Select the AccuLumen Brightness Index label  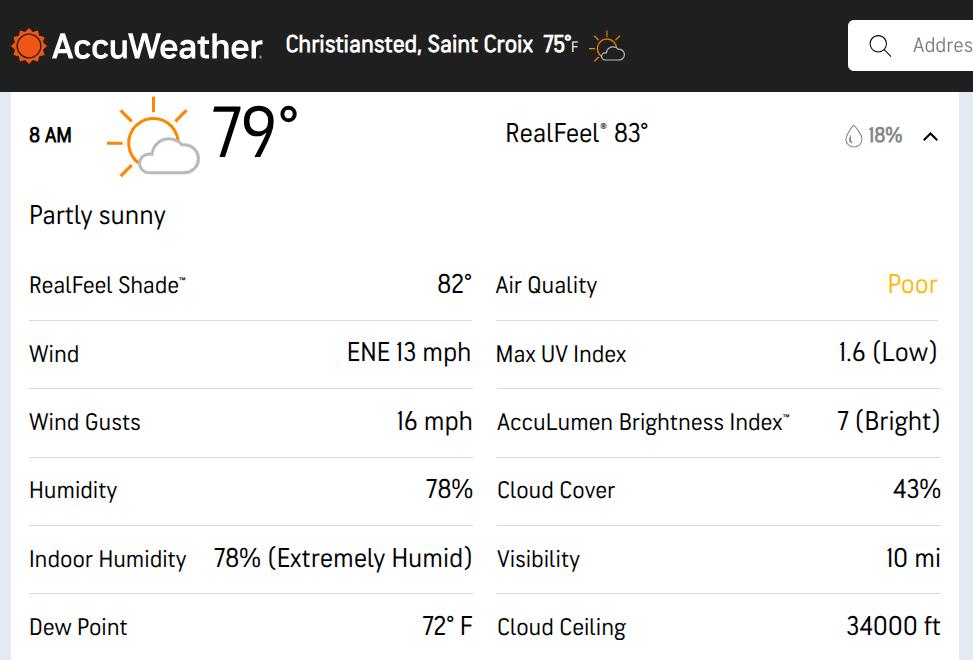click(642, 422)
